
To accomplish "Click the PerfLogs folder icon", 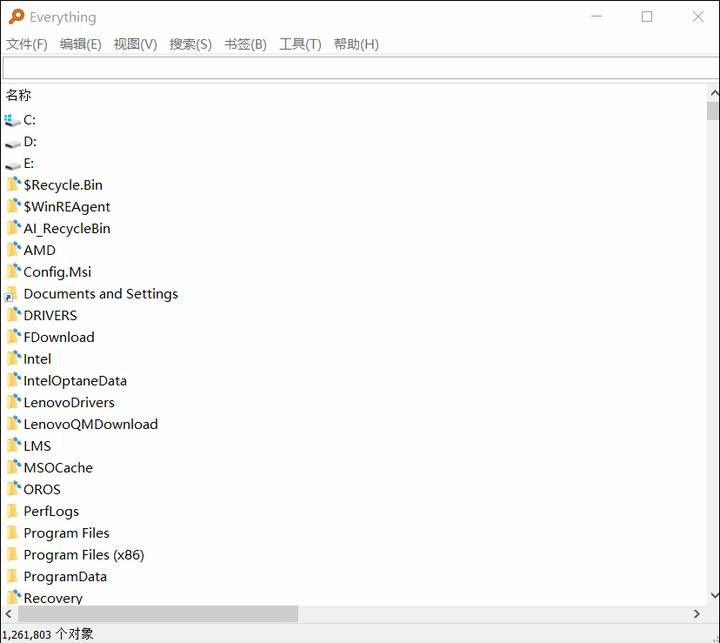I will click(x=13, y=511).
